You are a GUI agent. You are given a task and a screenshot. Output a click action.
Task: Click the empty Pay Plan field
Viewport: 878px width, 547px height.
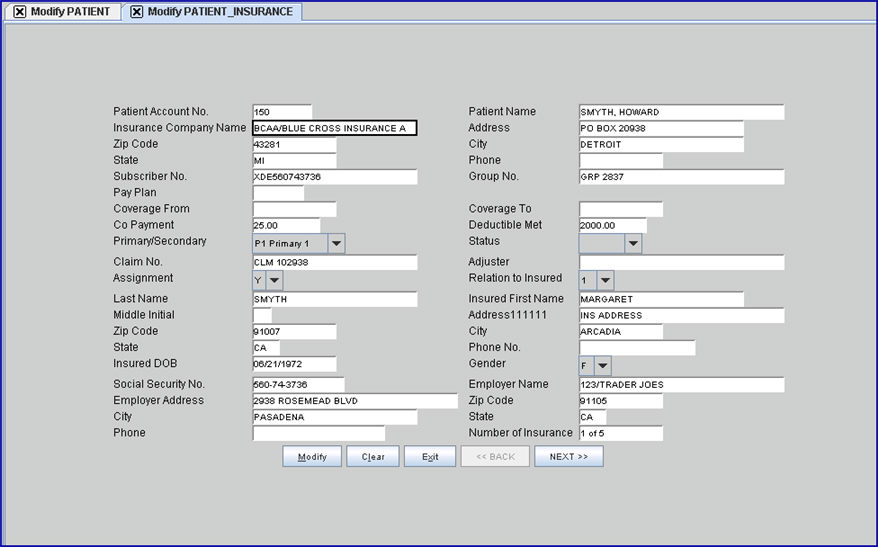point(278,193)
